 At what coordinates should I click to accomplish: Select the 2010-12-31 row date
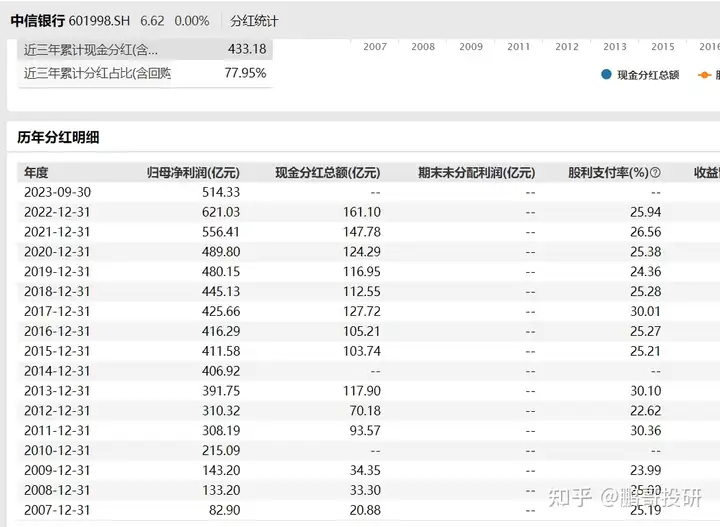point(57,450)
